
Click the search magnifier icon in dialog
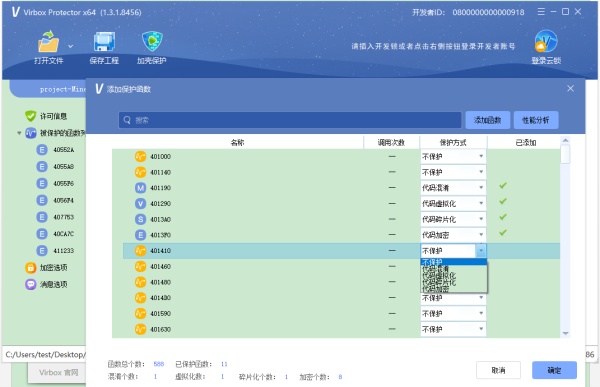(127, 120)
